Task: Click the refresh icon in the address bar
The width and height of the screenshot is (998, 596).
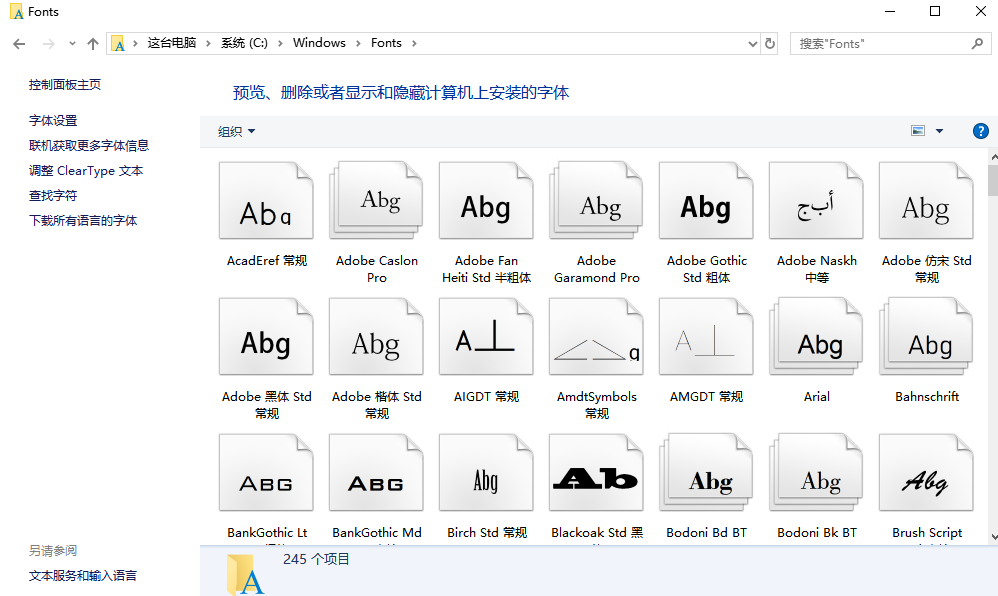Action: tap(768, 43)
